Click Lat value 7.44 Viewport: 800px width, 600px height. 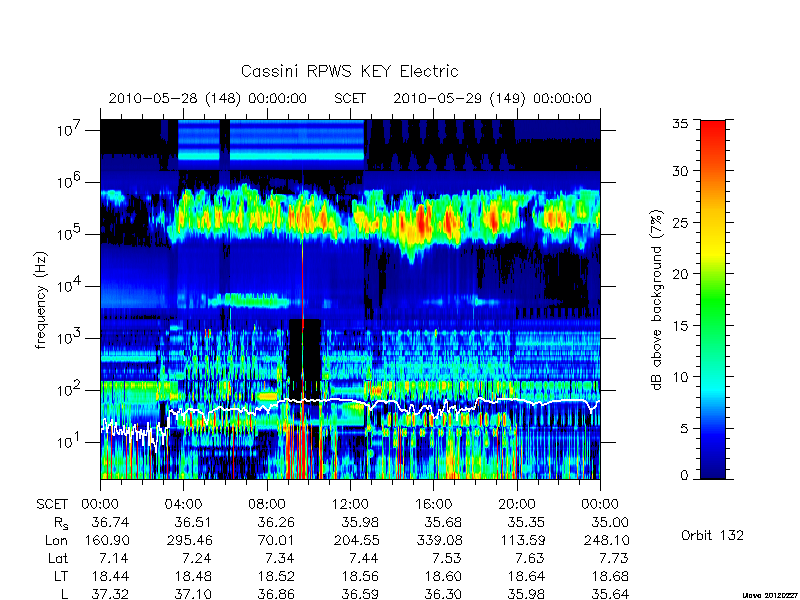(363, 558)
